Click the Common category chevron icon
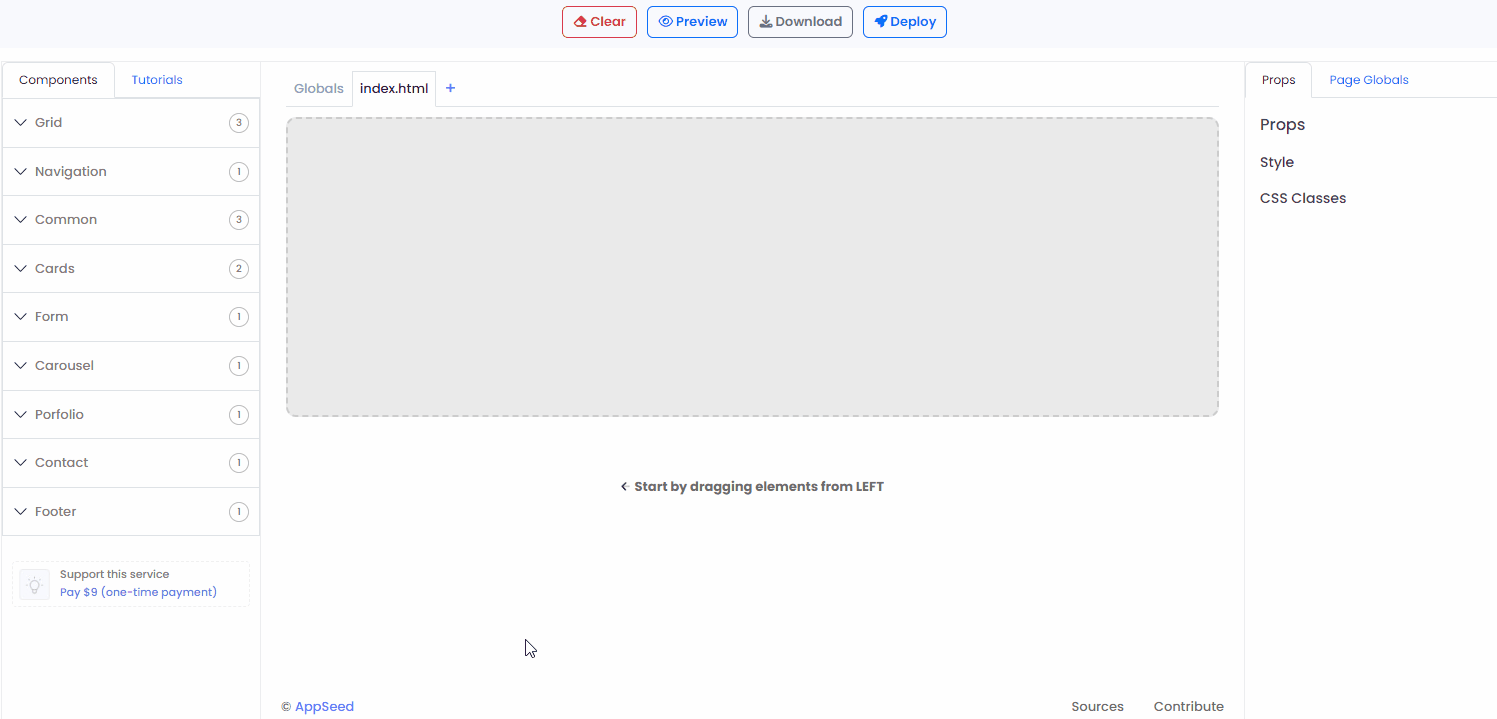Image resolution: width=1497 pixels, height=719 pixels. (20, 219)
